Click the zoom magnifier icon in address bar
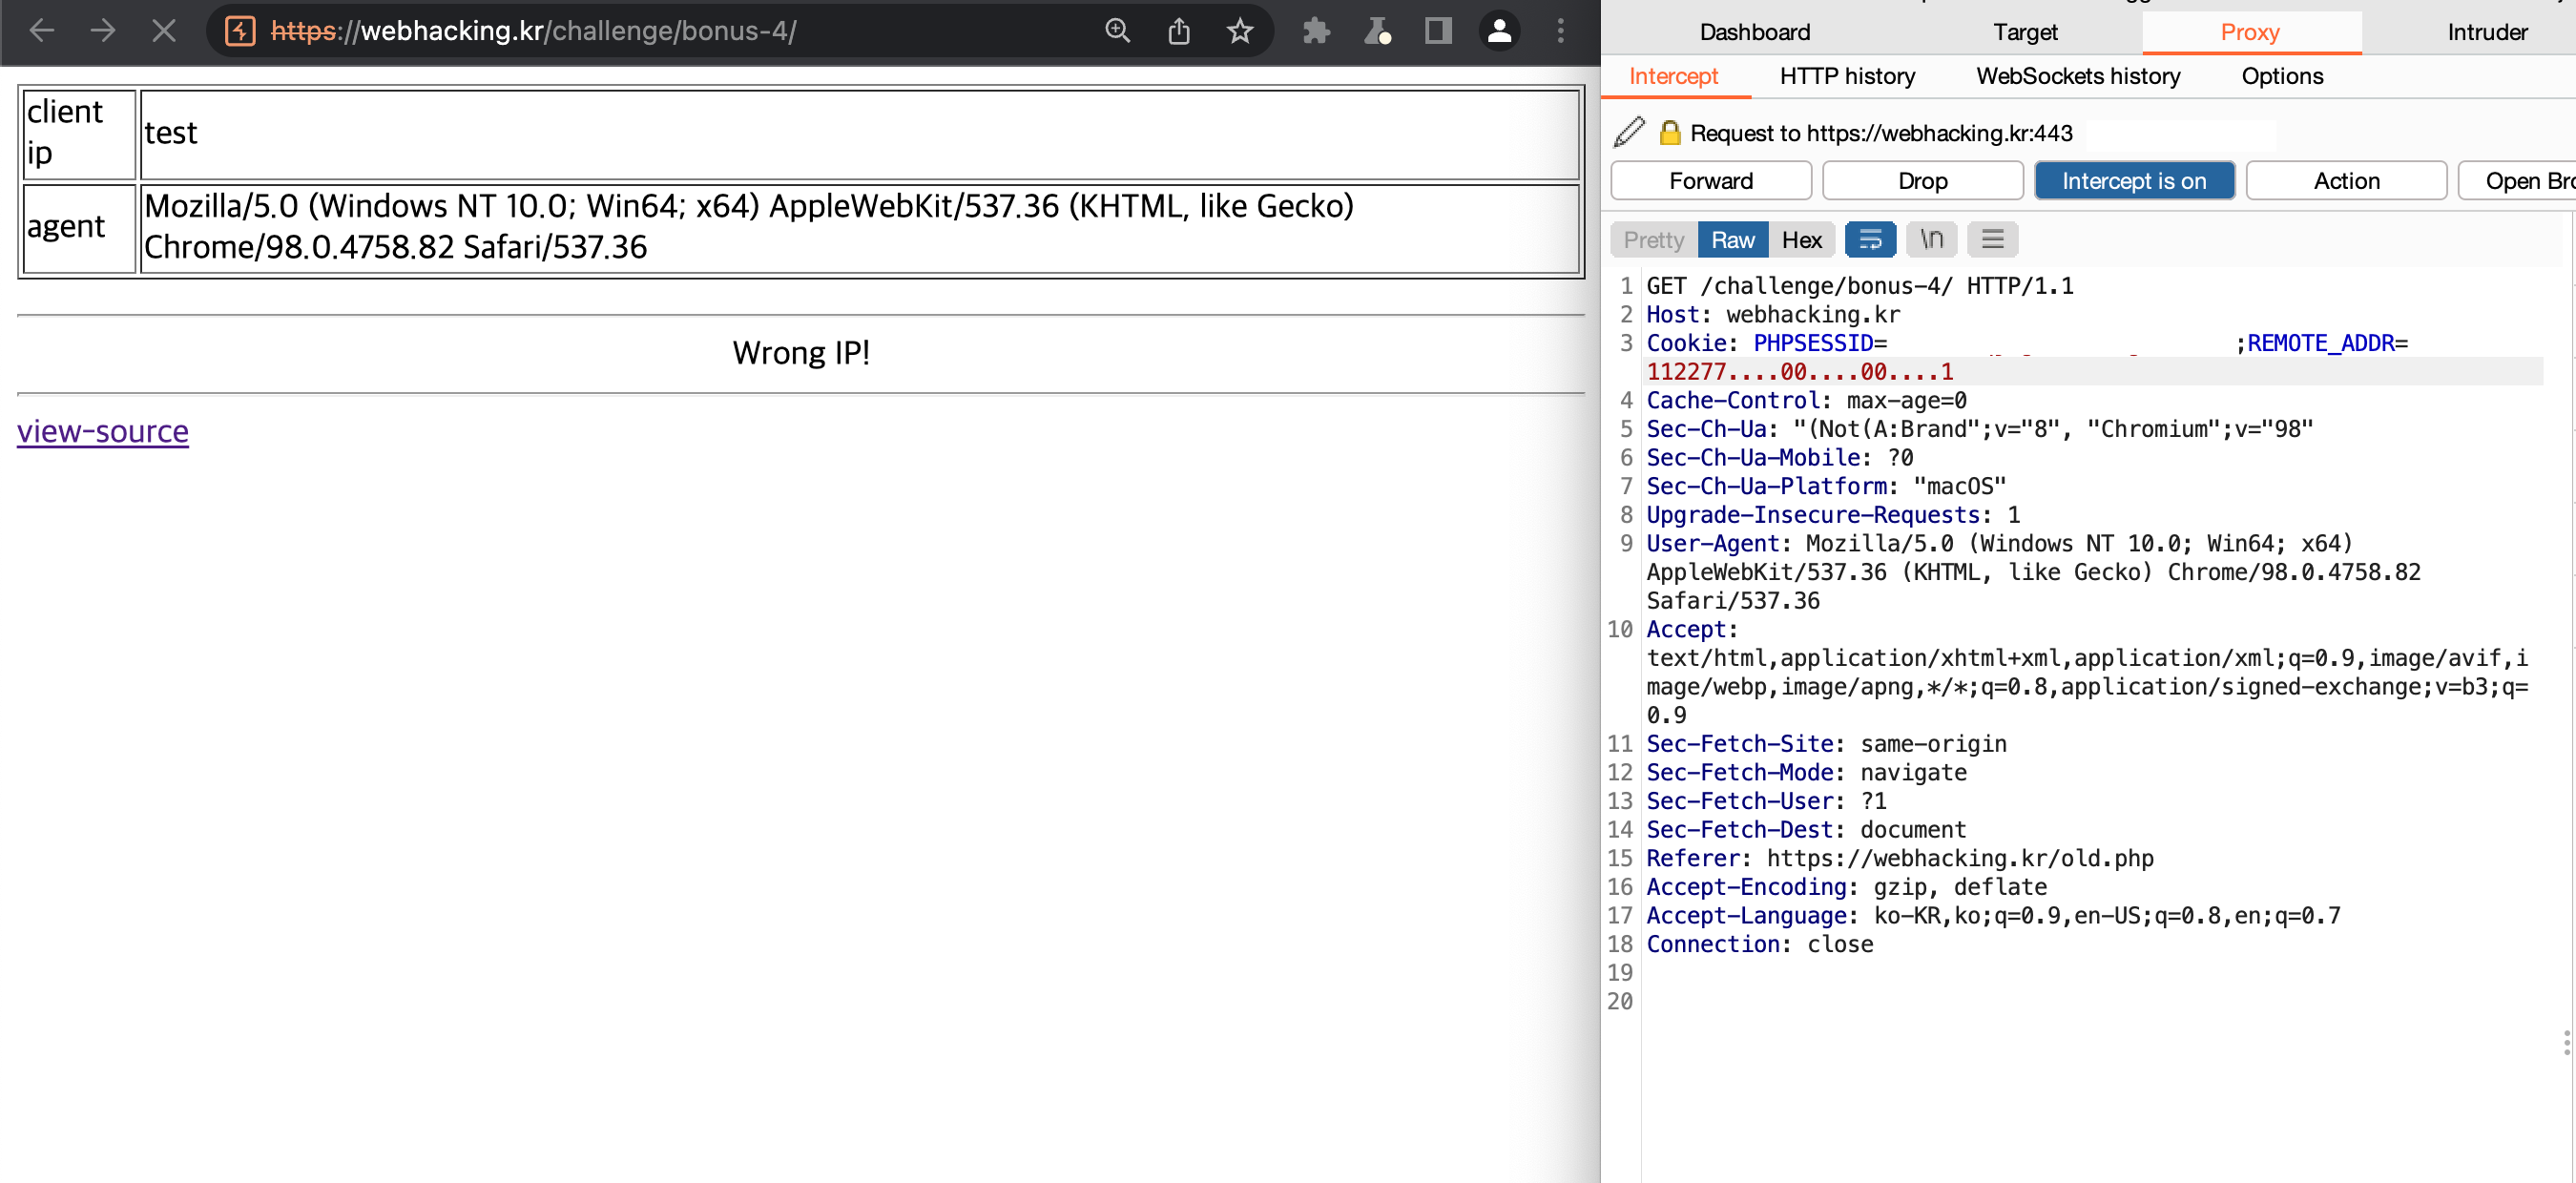The height and width of the screenshot is (1183, 2576). pos(1117,31)
